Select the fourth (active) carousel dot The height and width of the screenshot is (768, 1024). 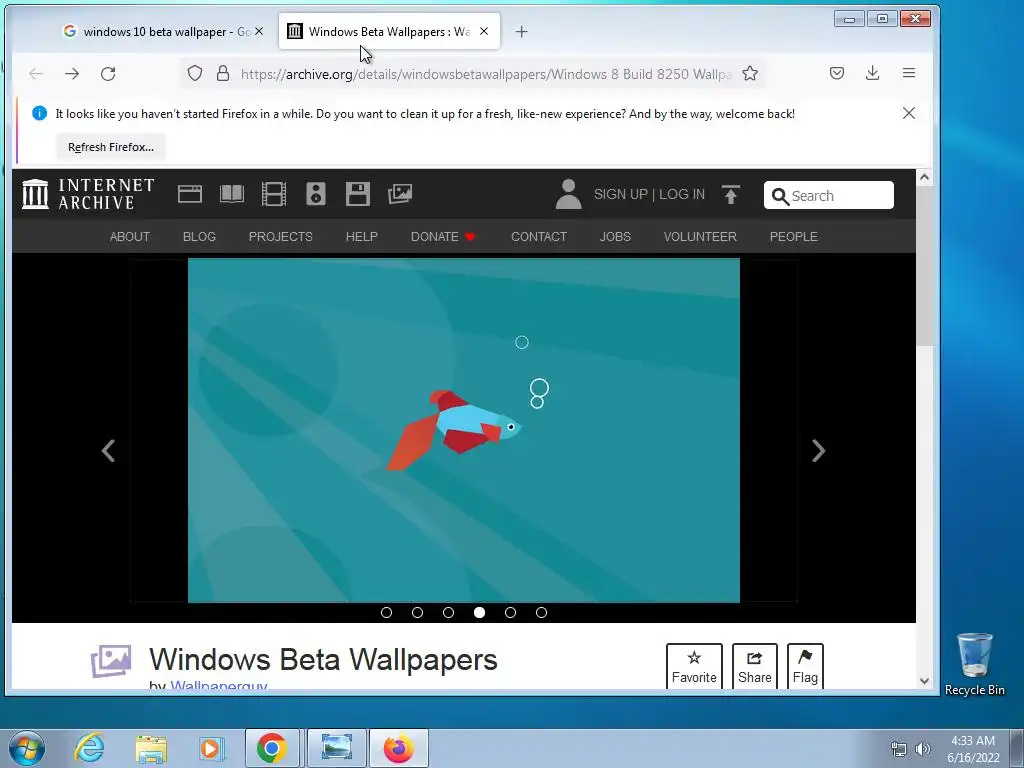pyautogui.click(x=479, y=613)
